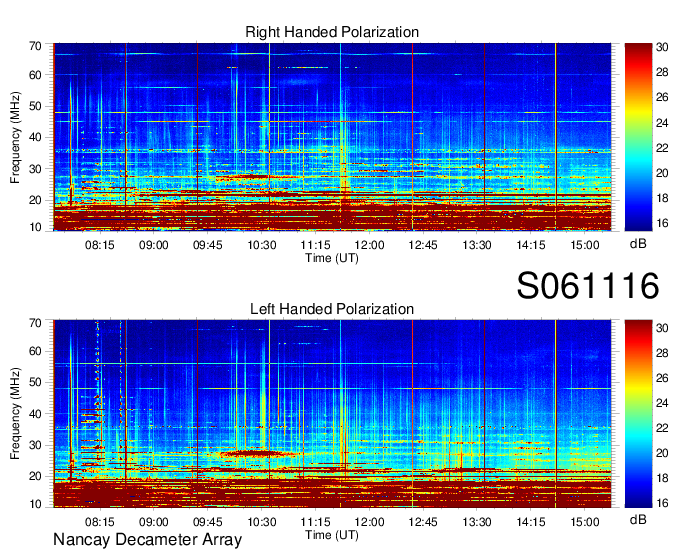
Task: Click the Left Handed Polarization title
Action: 332,309
